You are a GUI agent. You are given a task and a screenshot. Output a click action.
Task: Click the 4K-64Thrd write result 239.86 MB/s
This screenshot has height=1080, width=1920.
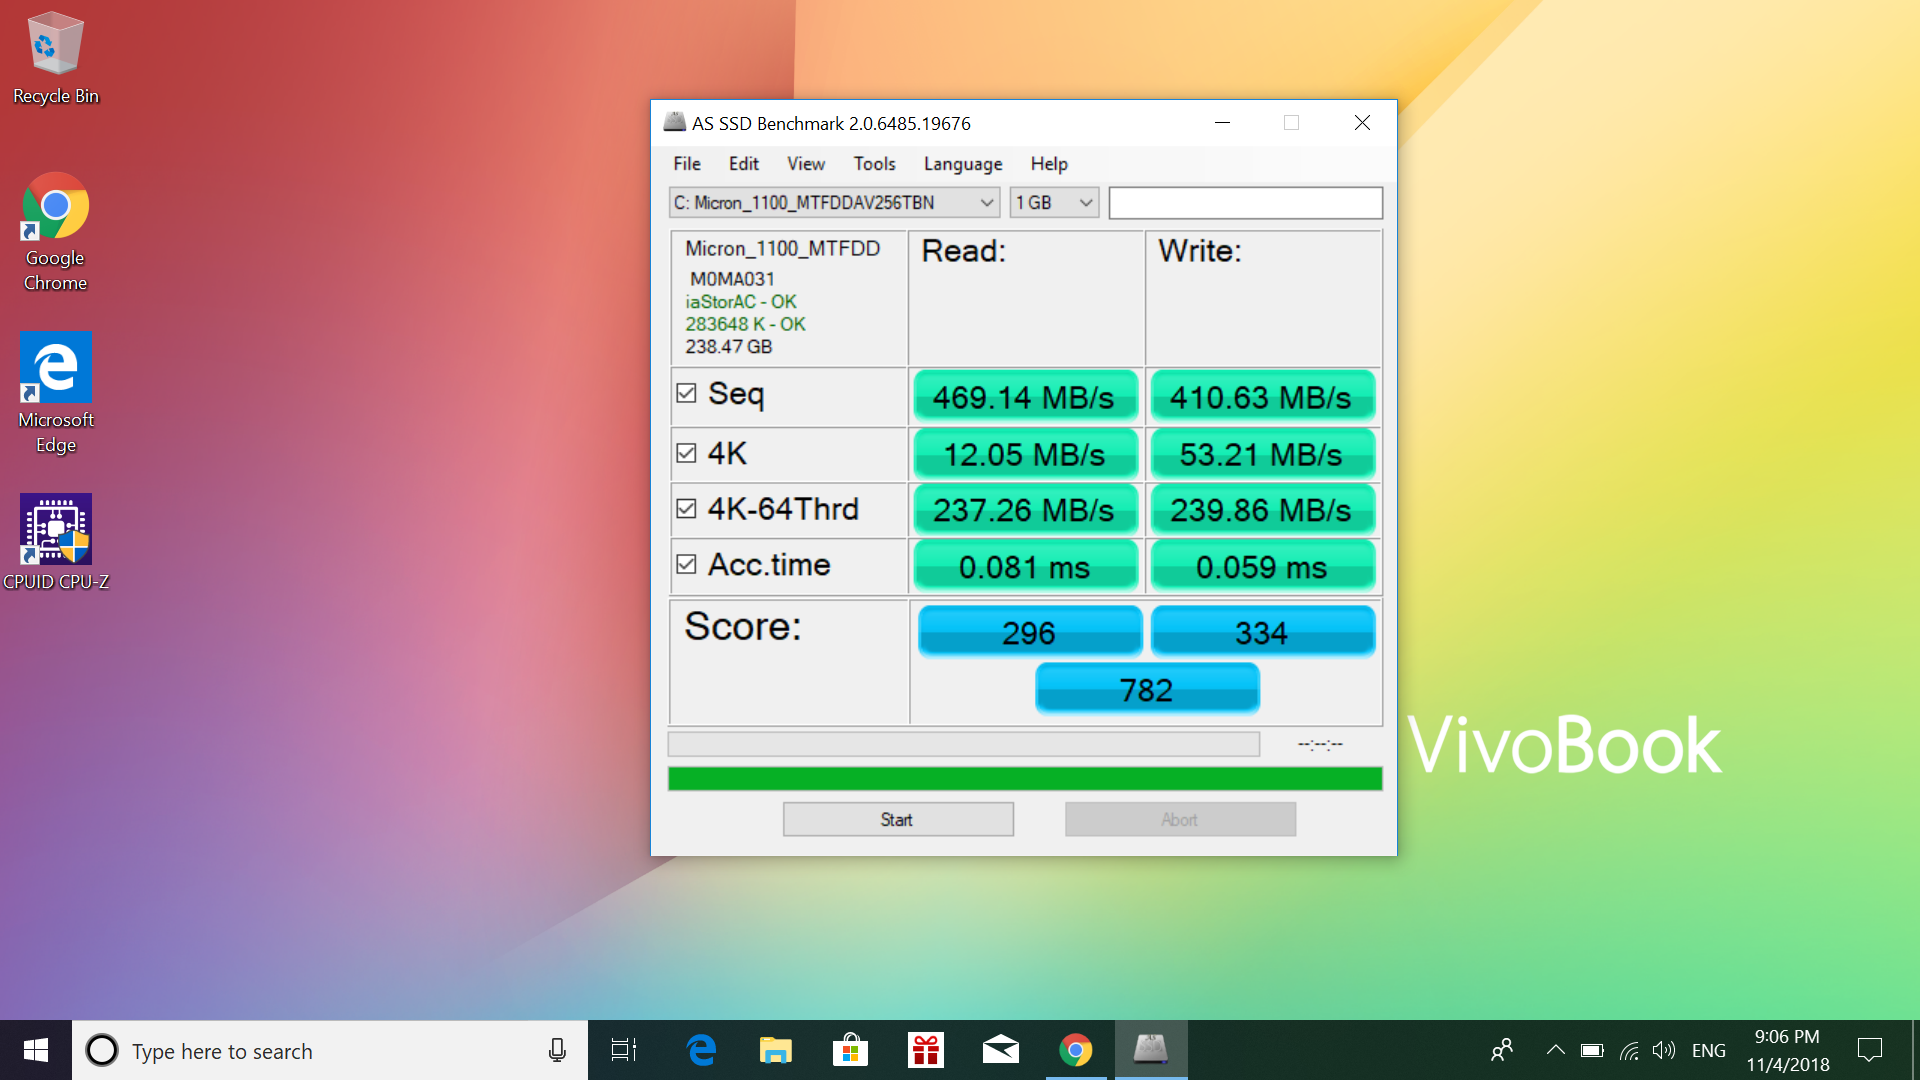point(1262,509)
